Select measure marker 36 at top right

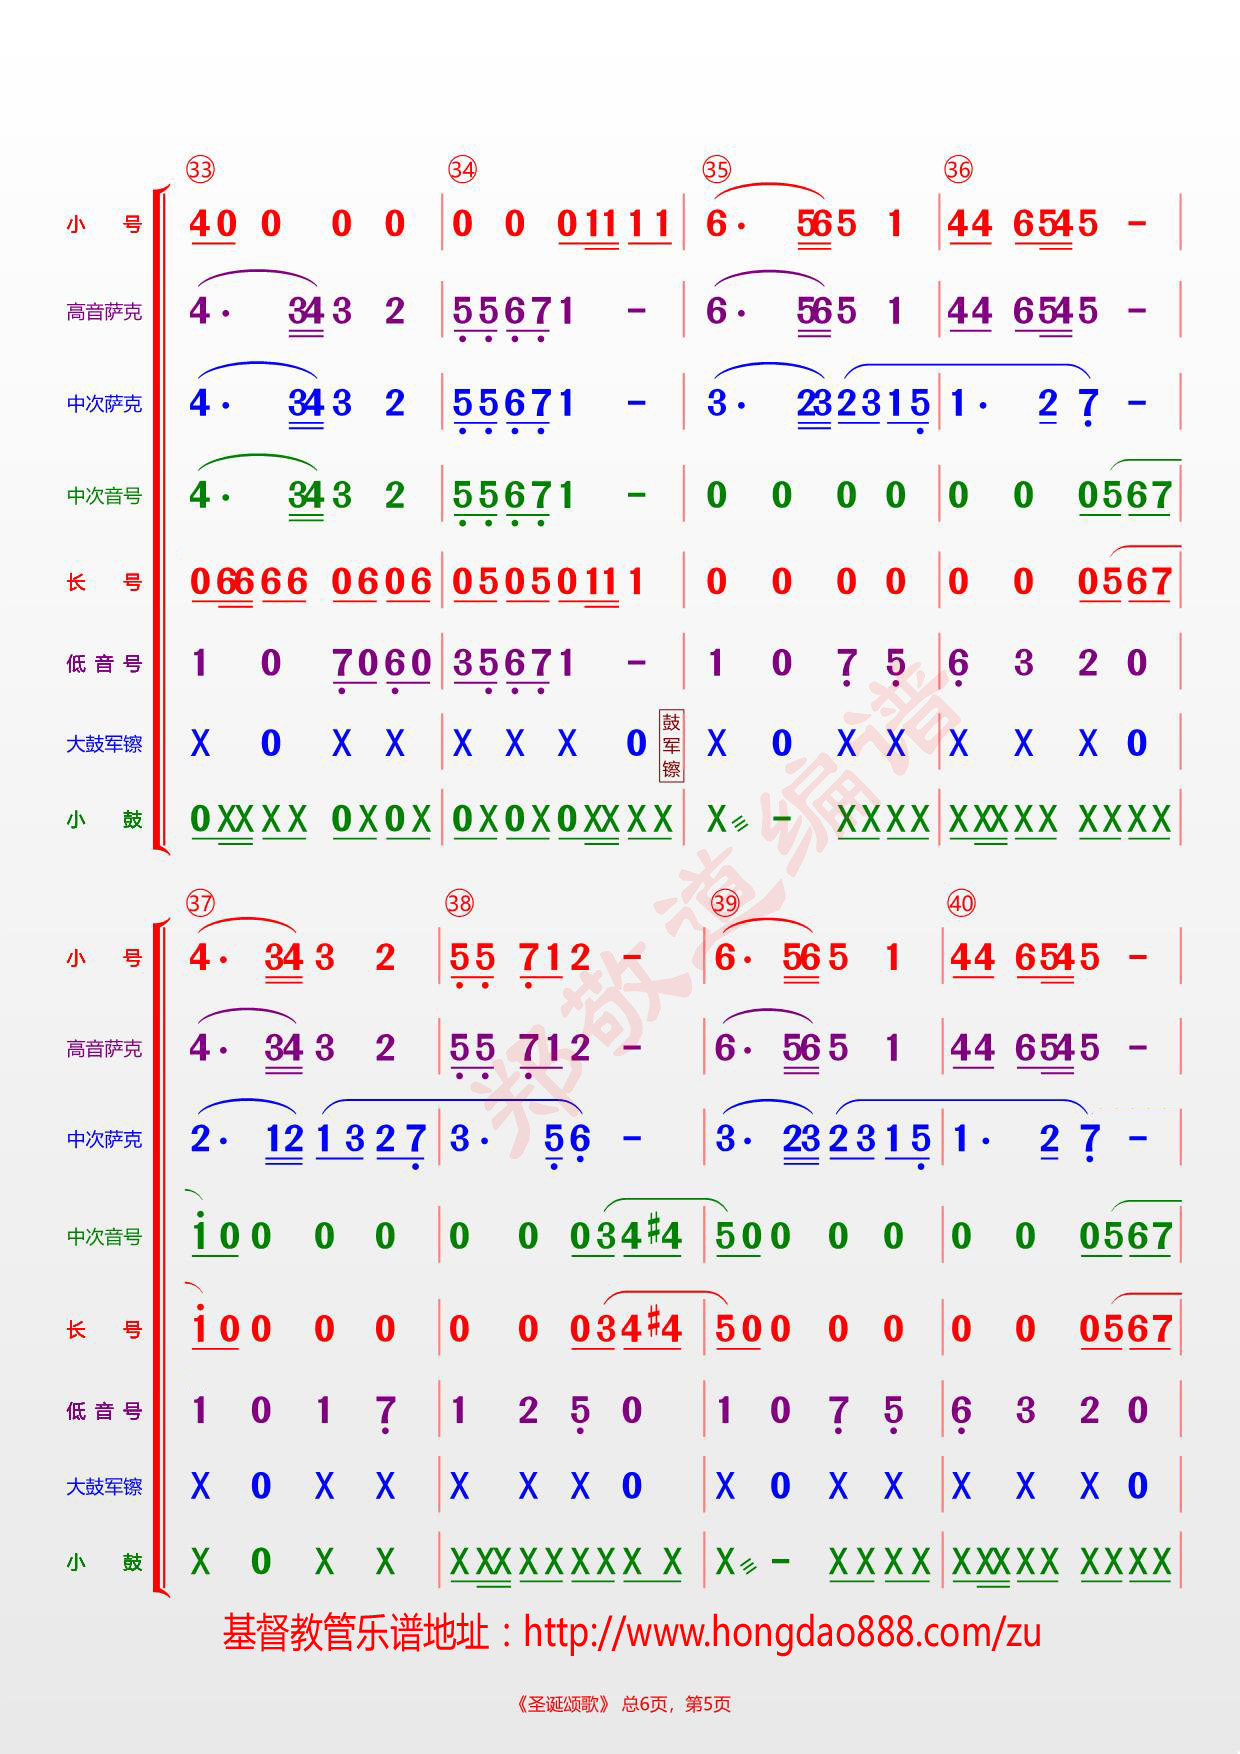point(958,169)
